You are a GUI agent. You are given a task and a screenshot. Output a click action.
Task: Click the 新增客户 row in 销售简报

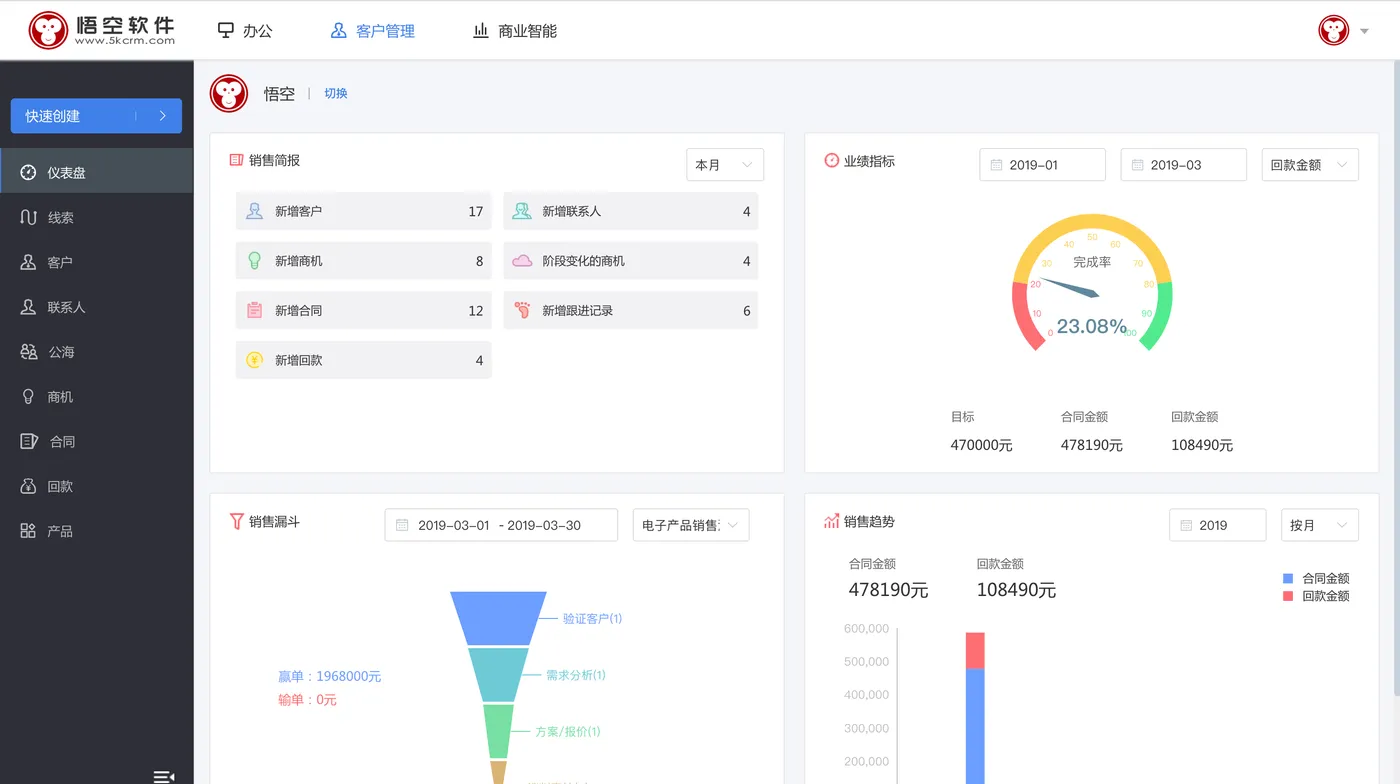363,211
